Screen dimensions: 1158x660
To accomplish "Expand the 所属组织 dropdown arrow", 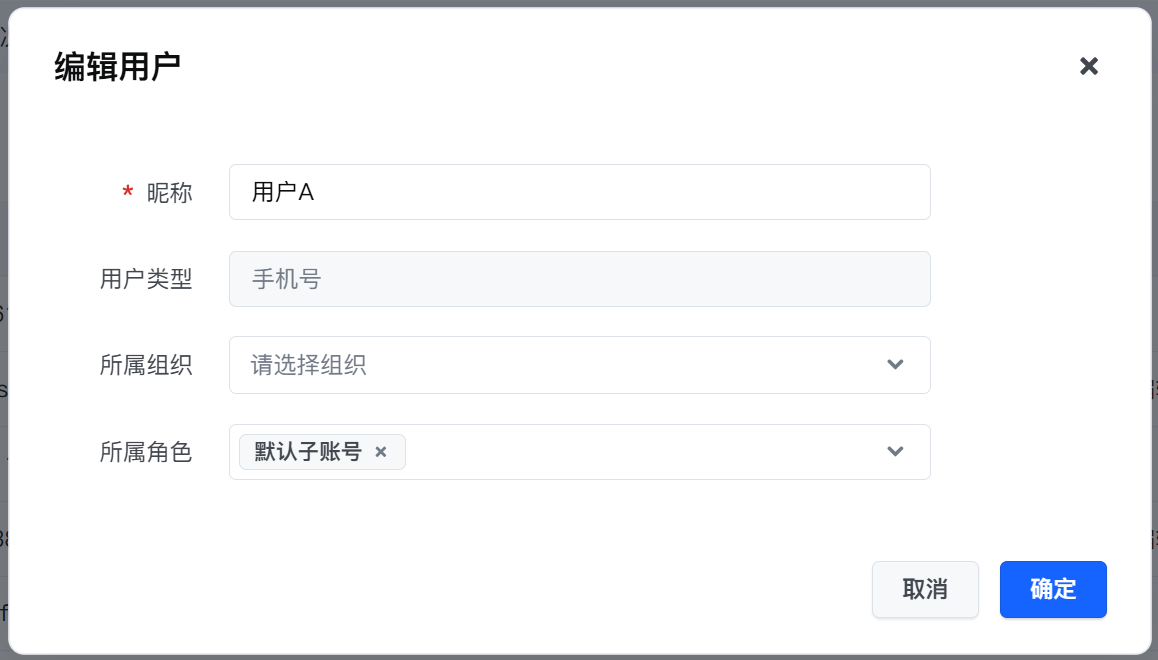I will [895, 365].
